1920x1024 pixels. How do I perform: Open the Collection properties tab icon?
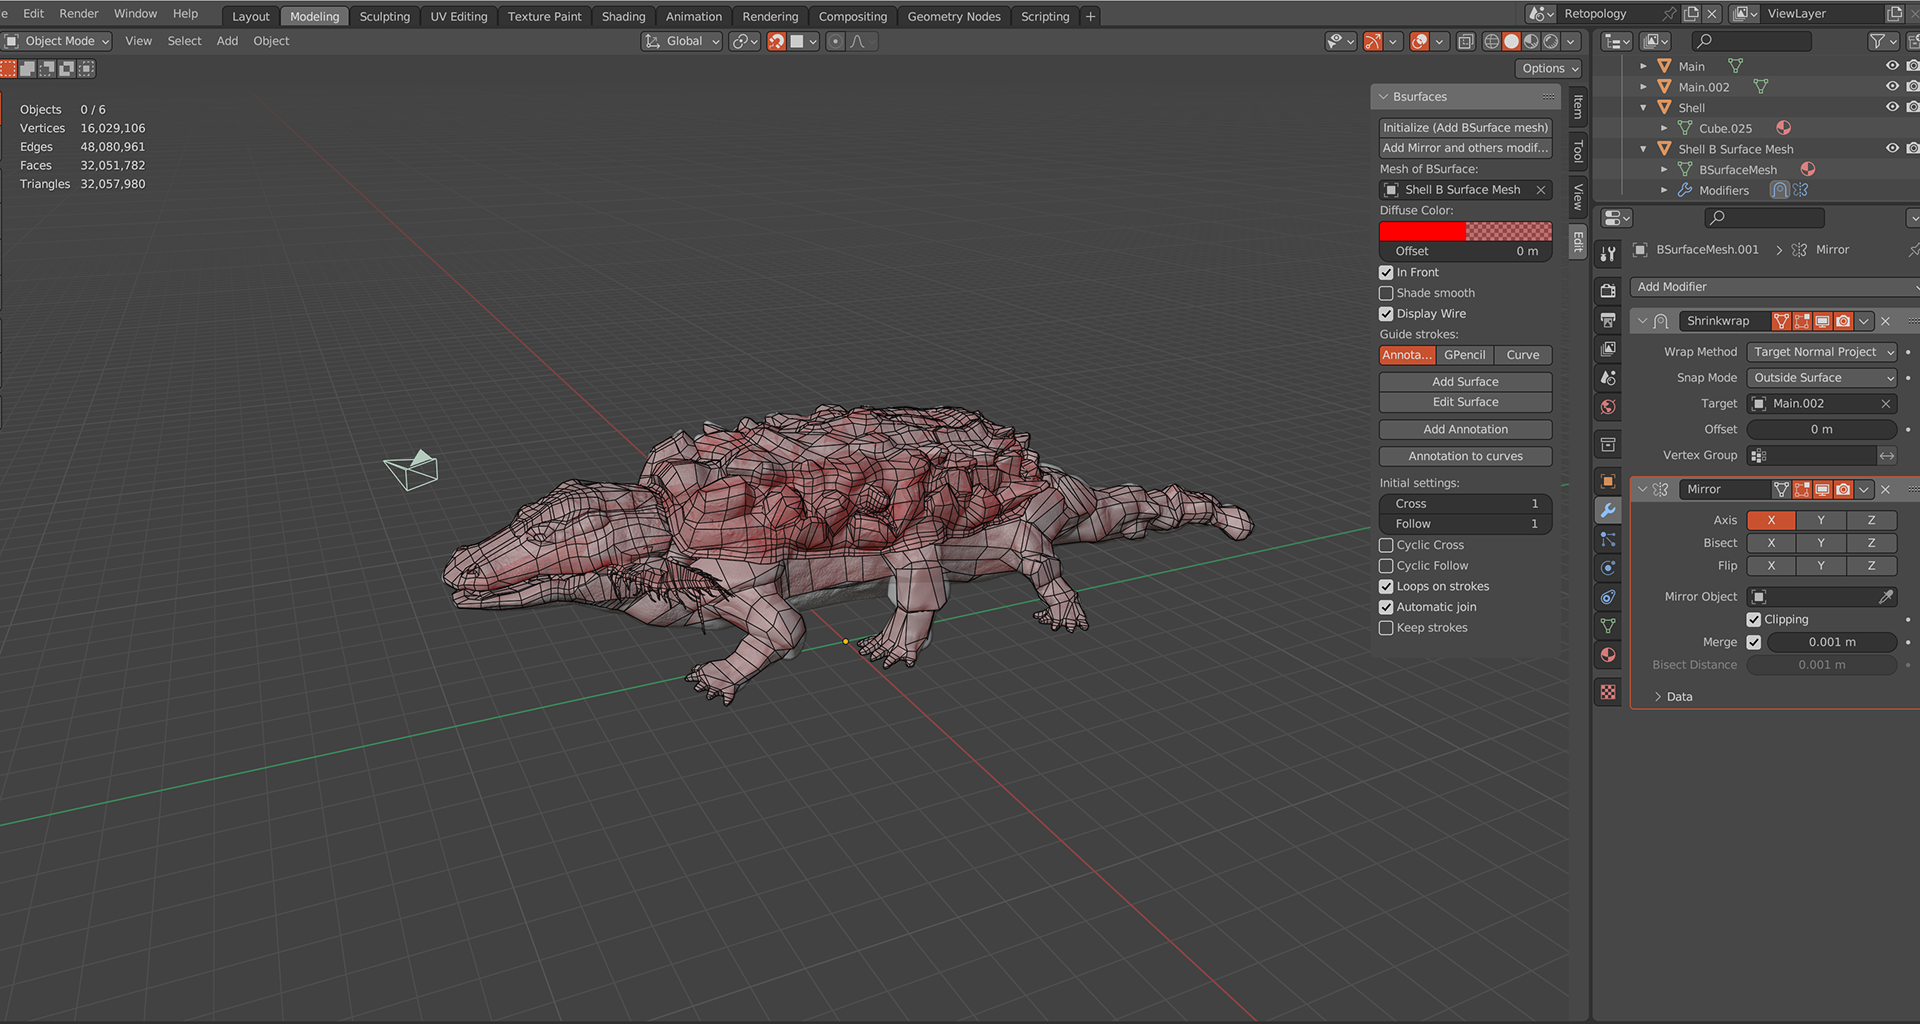(1608, 444)
